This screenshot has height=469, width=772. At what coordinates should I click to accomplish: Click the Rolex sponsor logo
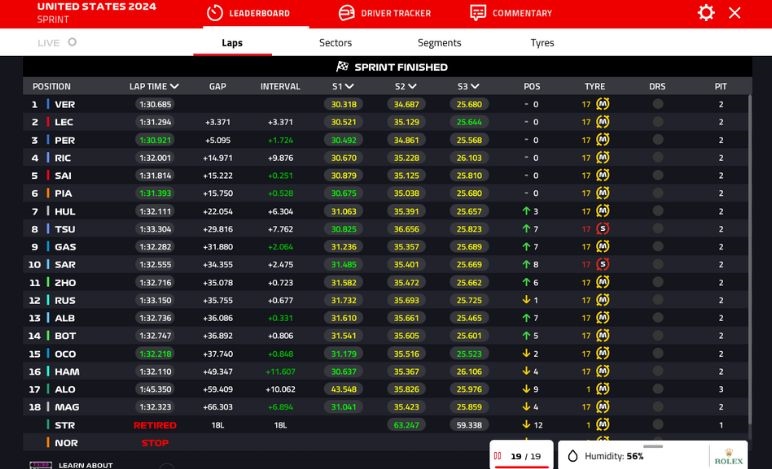coord(727,456)
